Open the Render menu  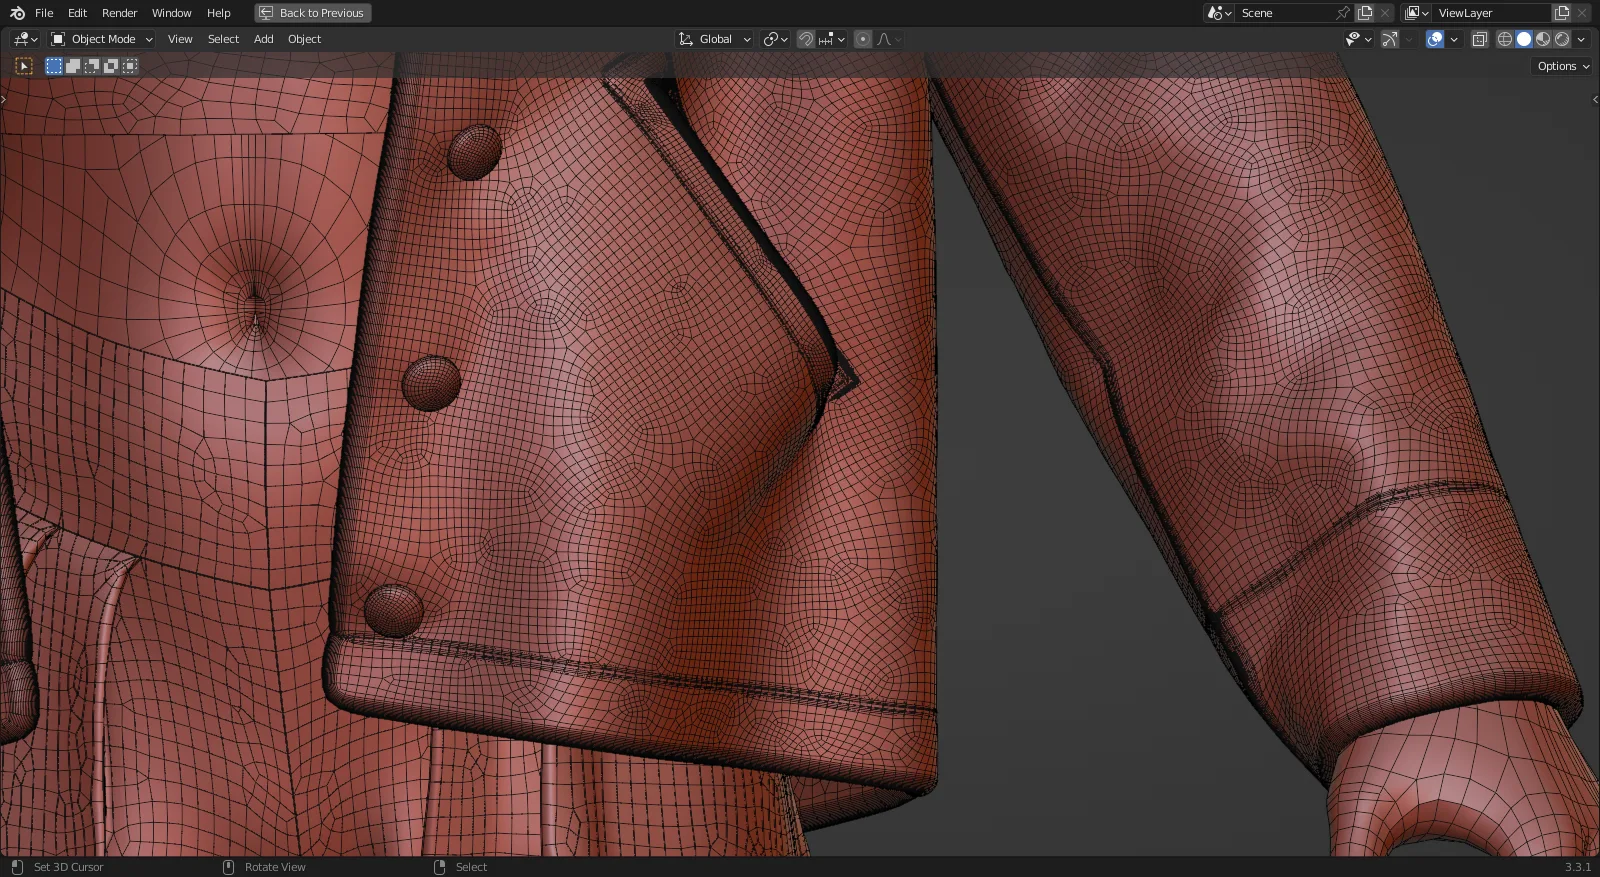[119, 13]
